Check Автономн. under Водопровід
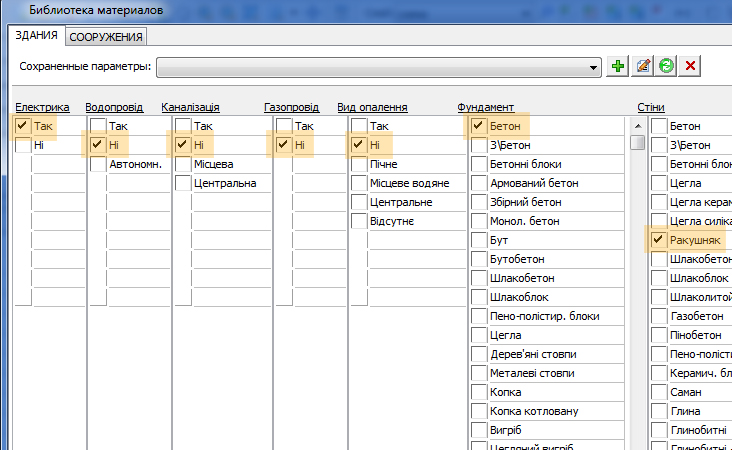Viewport: 732px width, 450px height. click(x=98, y=164)
